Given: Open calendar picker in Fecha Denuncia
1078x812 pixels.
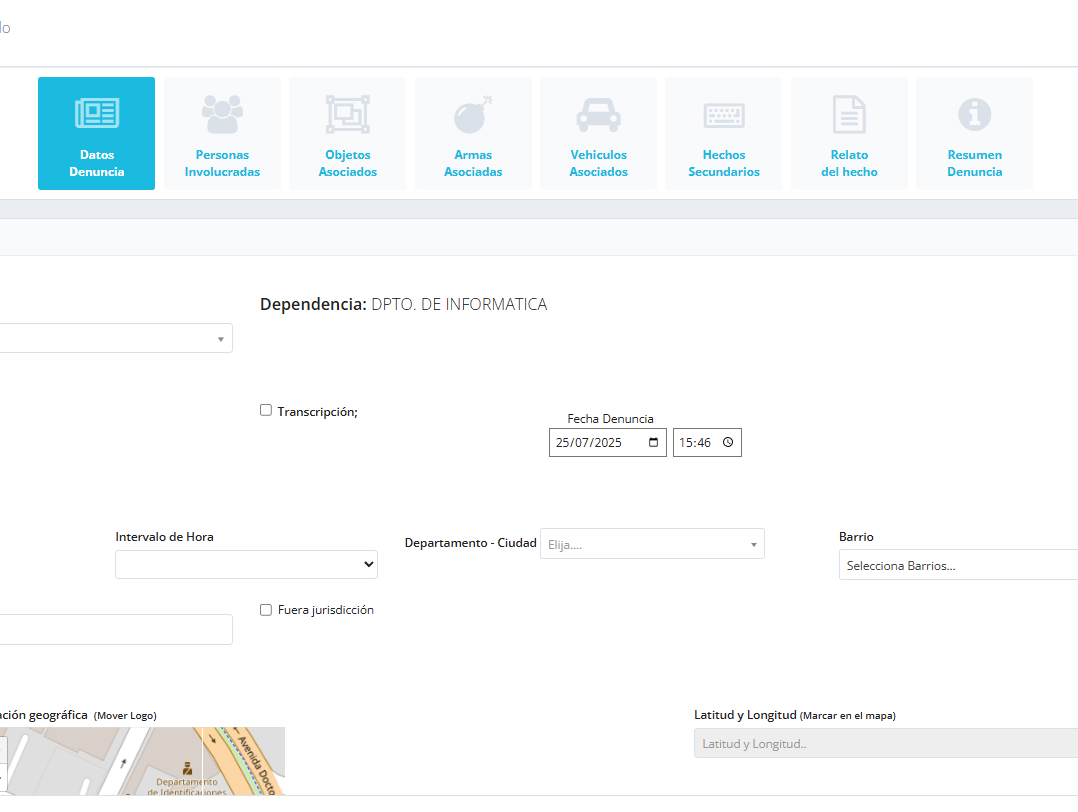Looking at the screenshot, I should (654, 442).
